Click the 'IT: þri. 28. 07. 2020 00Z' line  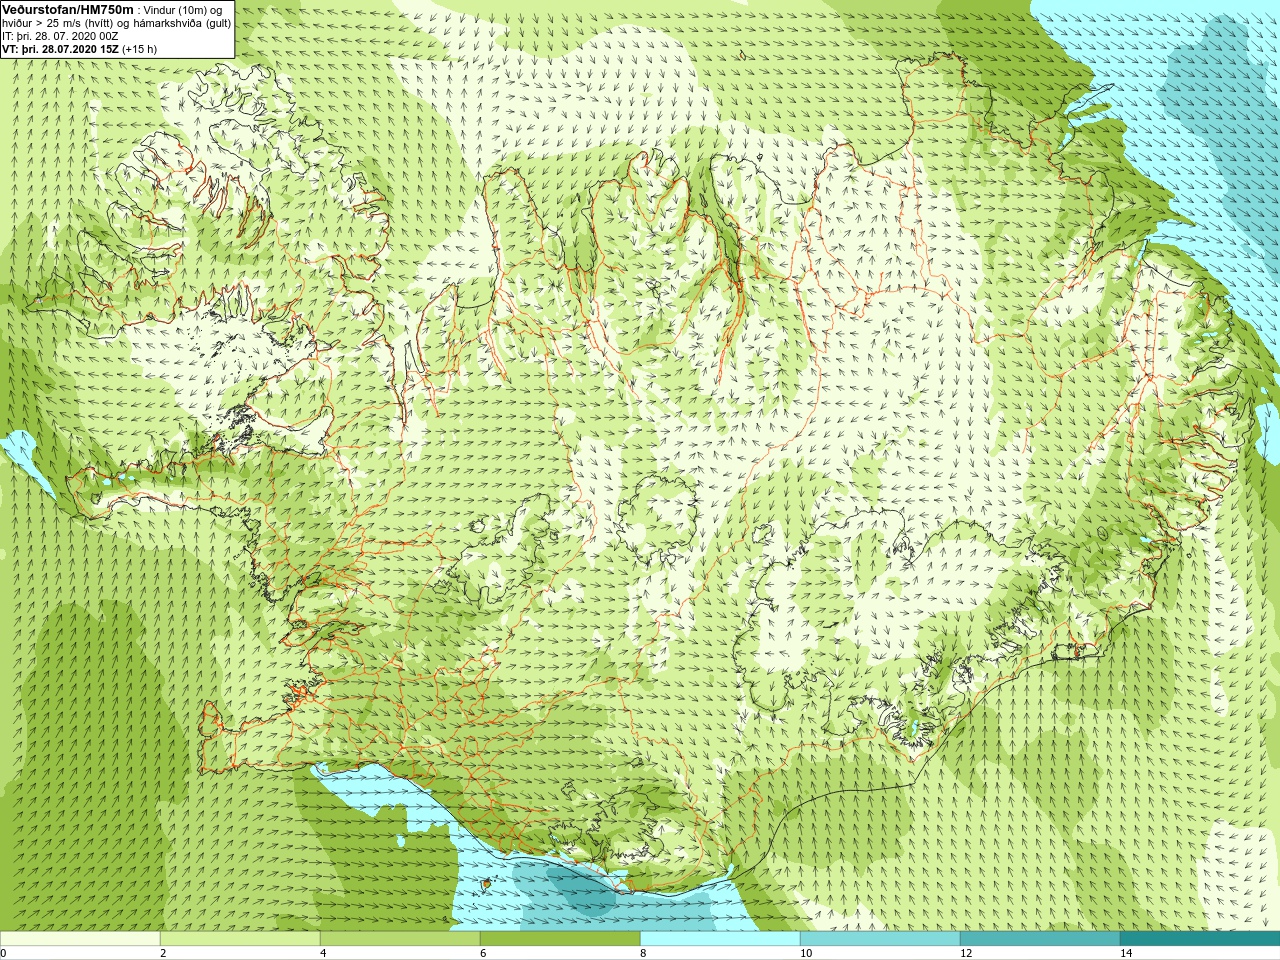[60, 36]
